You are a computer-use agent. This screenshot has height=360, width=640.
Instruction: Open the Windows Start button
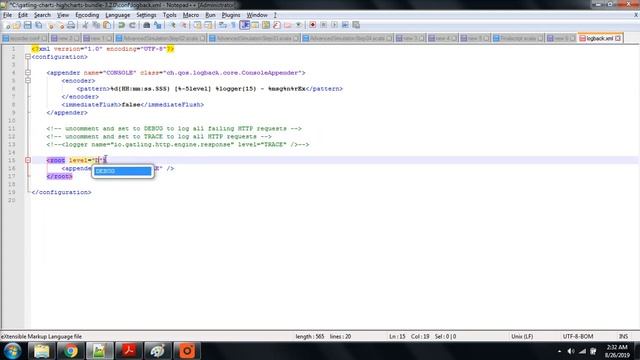pos(12,351)
